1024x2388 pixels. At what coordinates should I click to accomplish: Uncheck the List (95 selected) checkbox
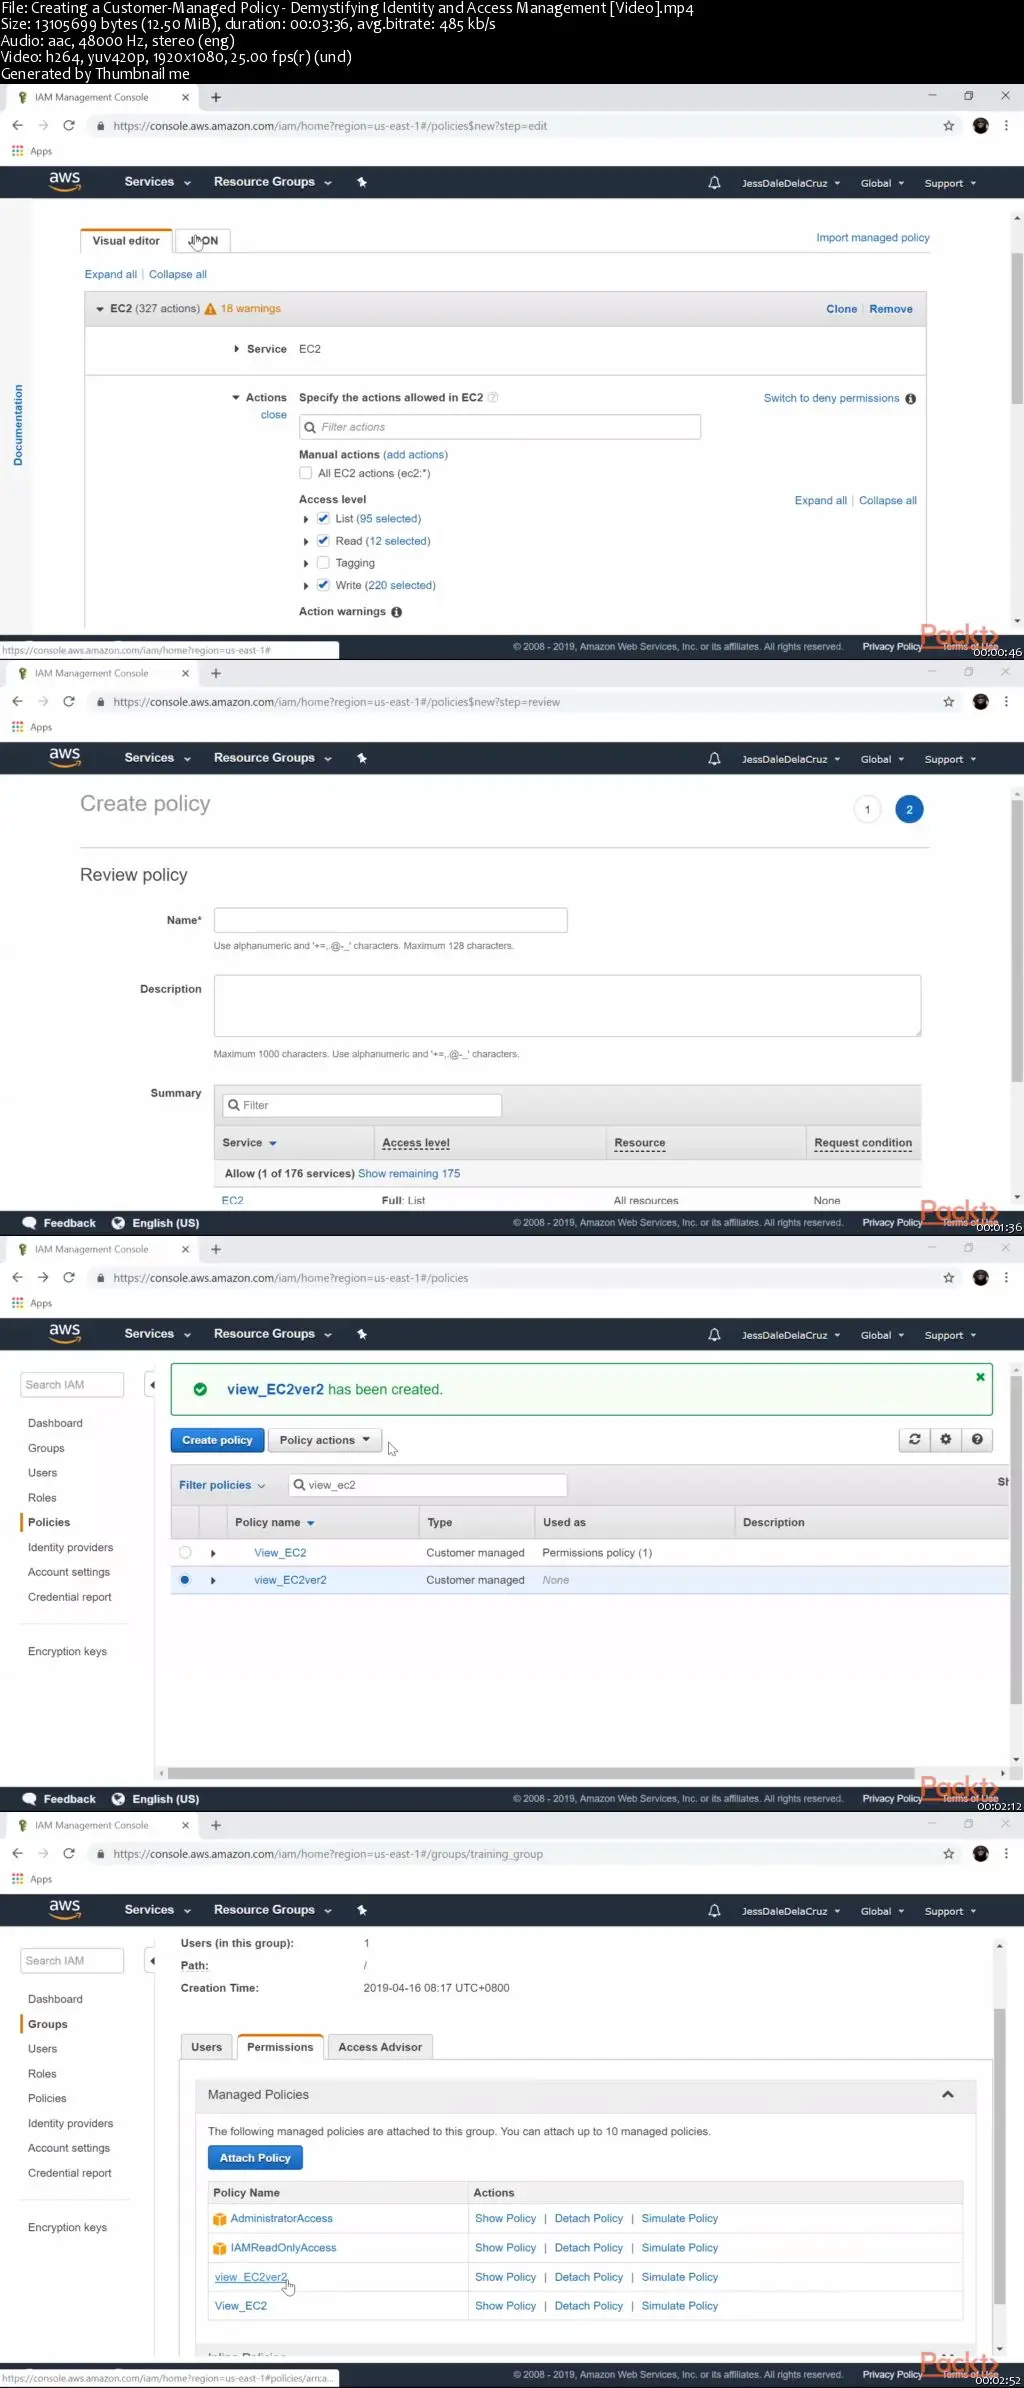coord(323,519)
